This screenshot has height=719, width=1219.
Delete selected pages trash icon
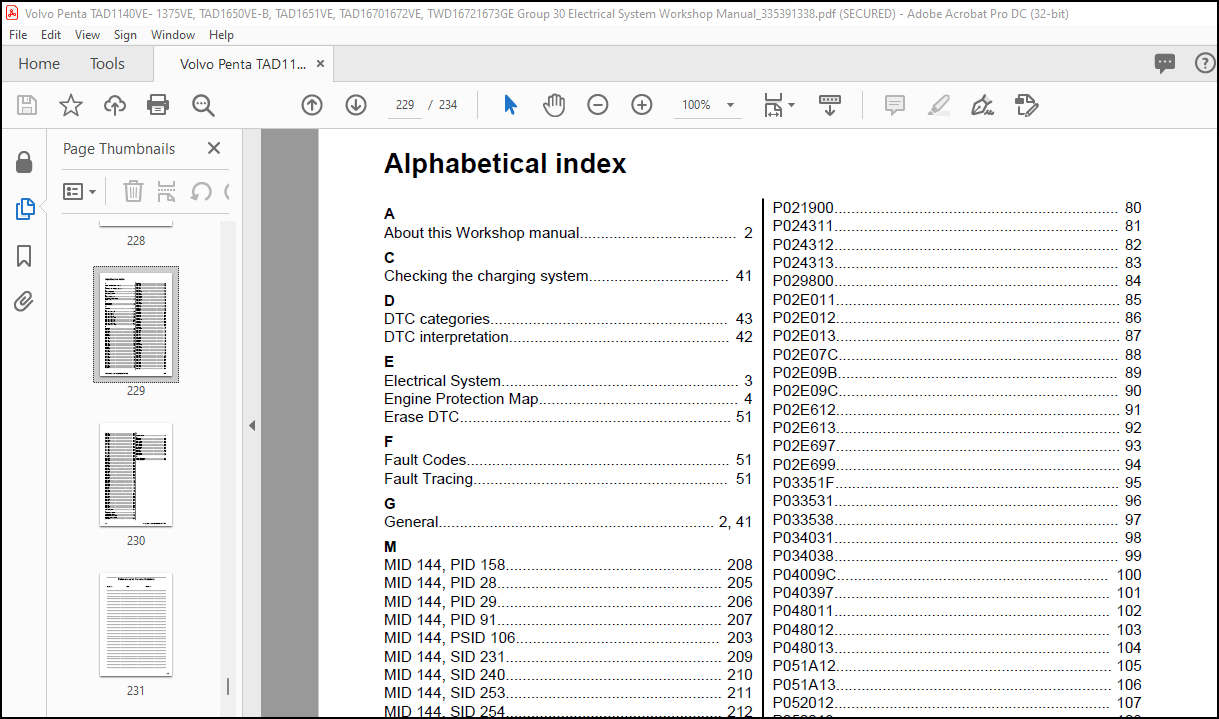click(133, 191)
